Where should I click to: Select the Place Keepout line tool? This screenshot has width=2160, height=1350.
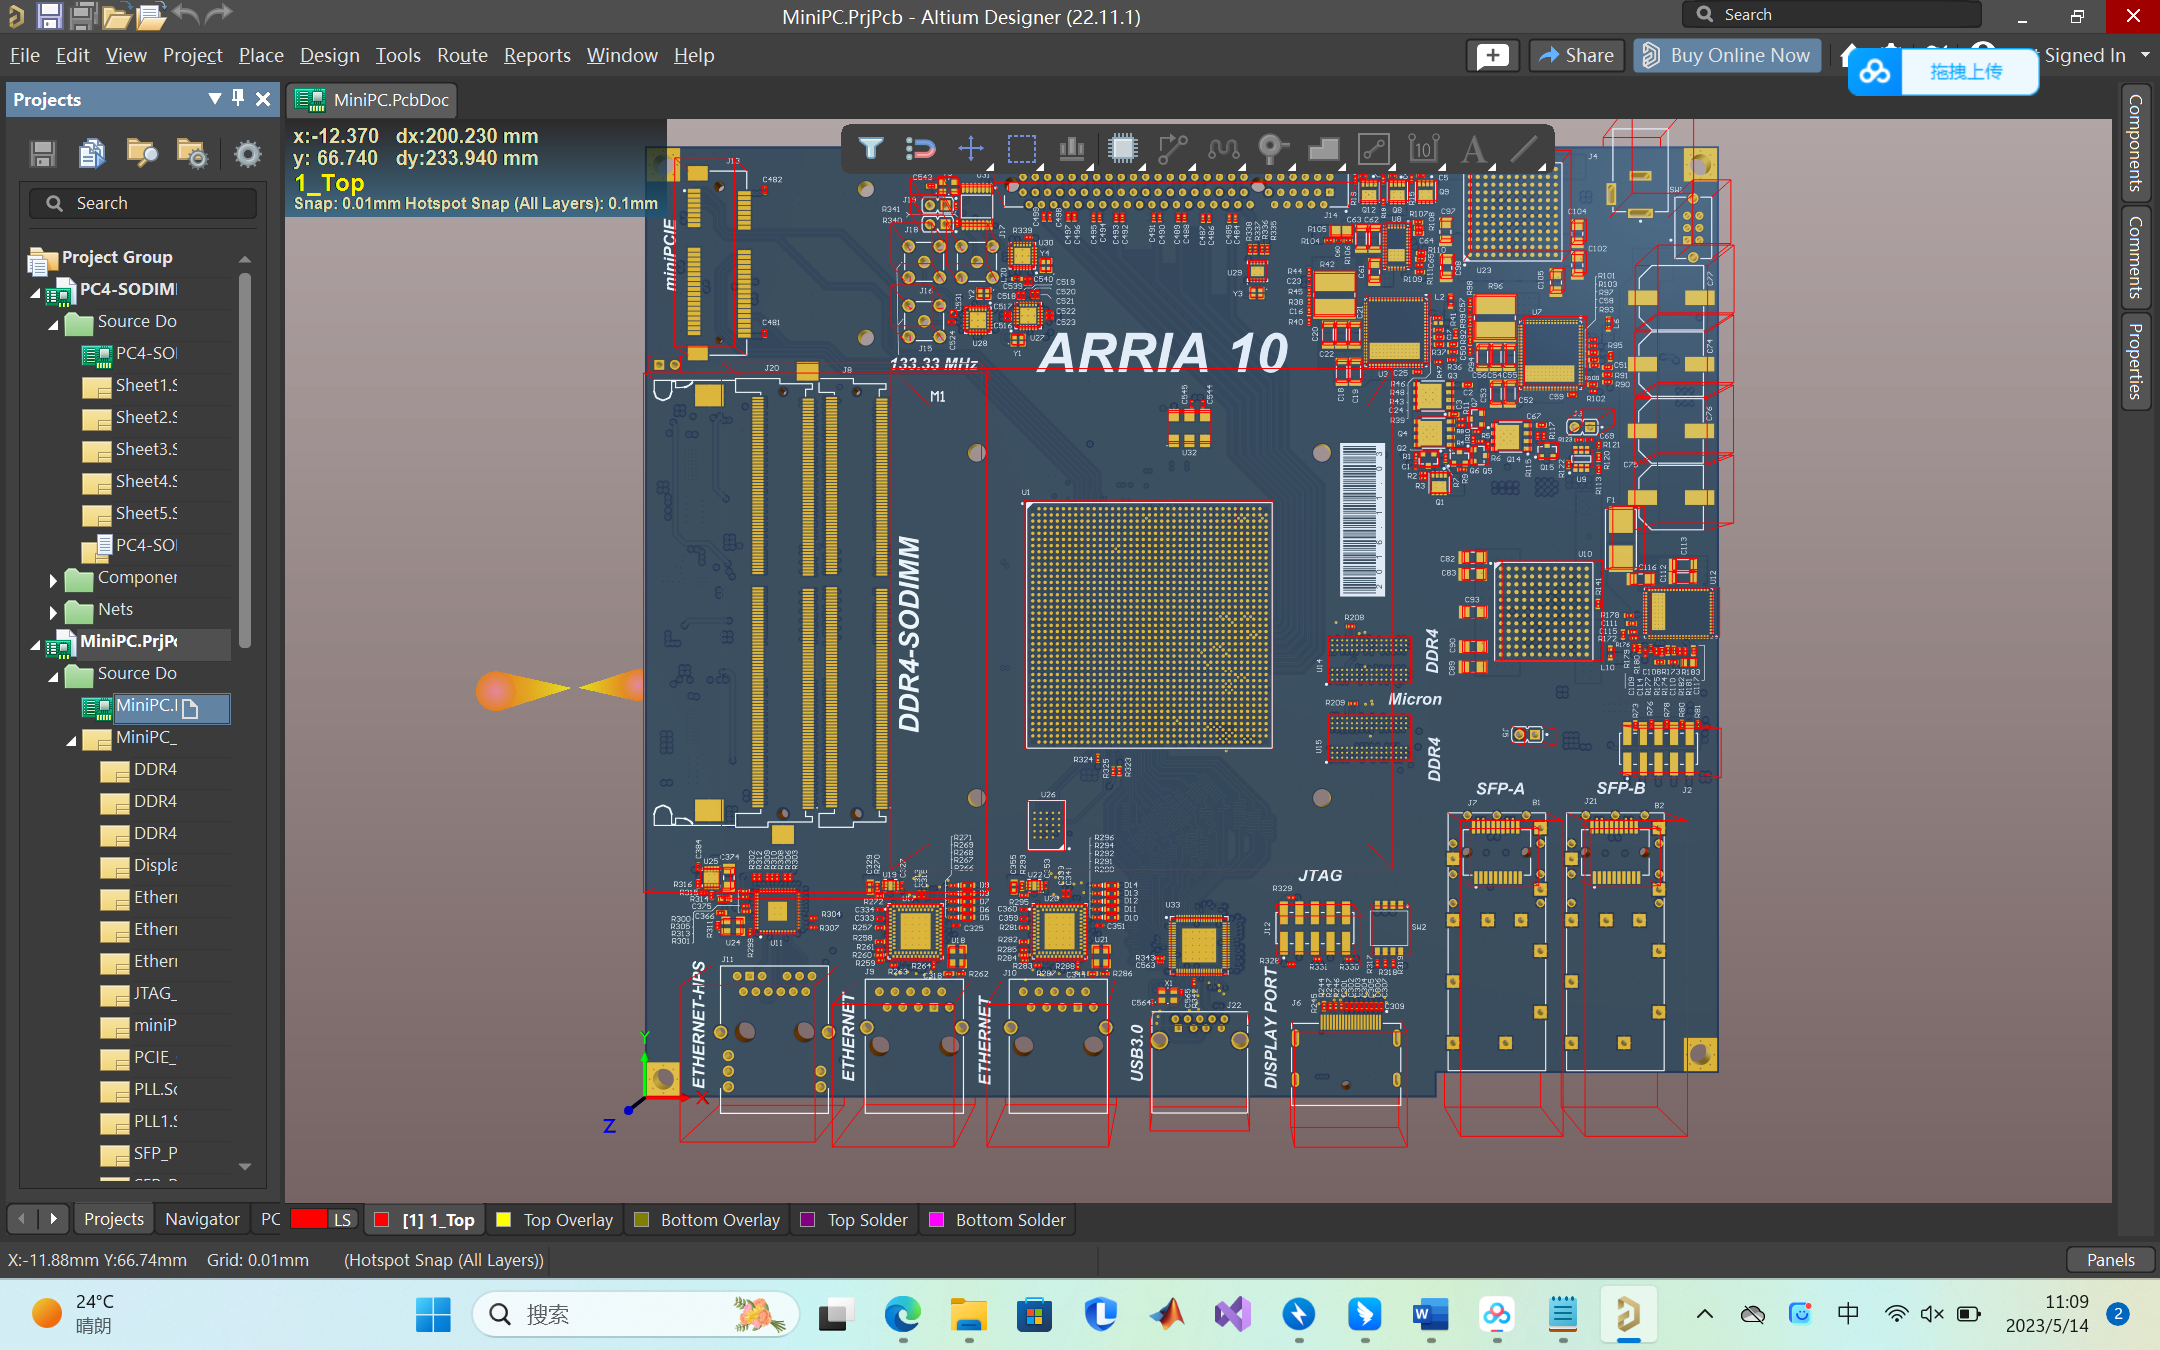tap(1373, 149)
